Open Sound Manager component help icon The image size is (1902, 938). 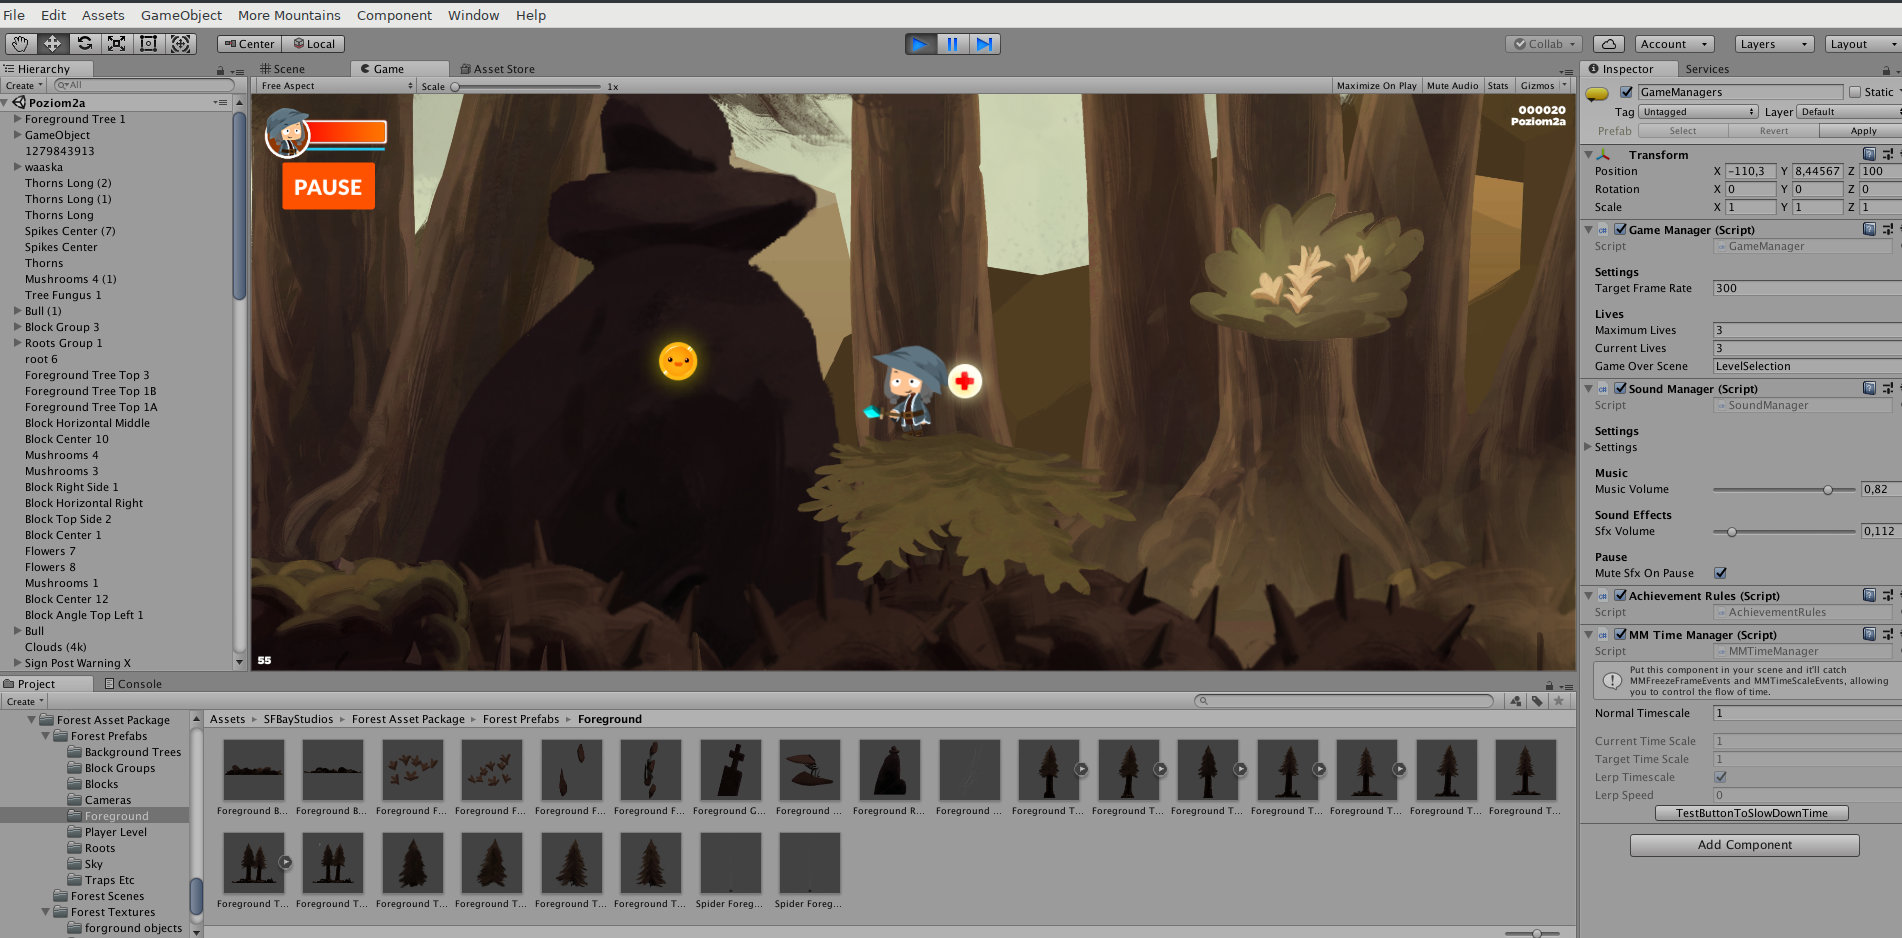click(x=1869, y=388)
